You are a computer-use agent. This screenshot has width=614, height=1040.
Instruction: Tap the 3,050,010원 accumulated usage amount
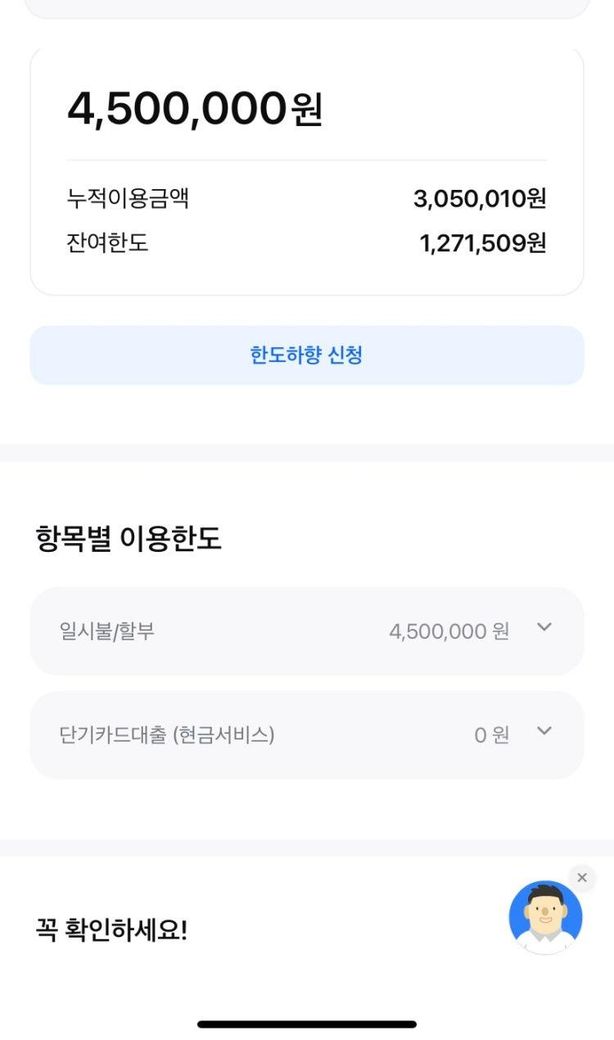479,199
